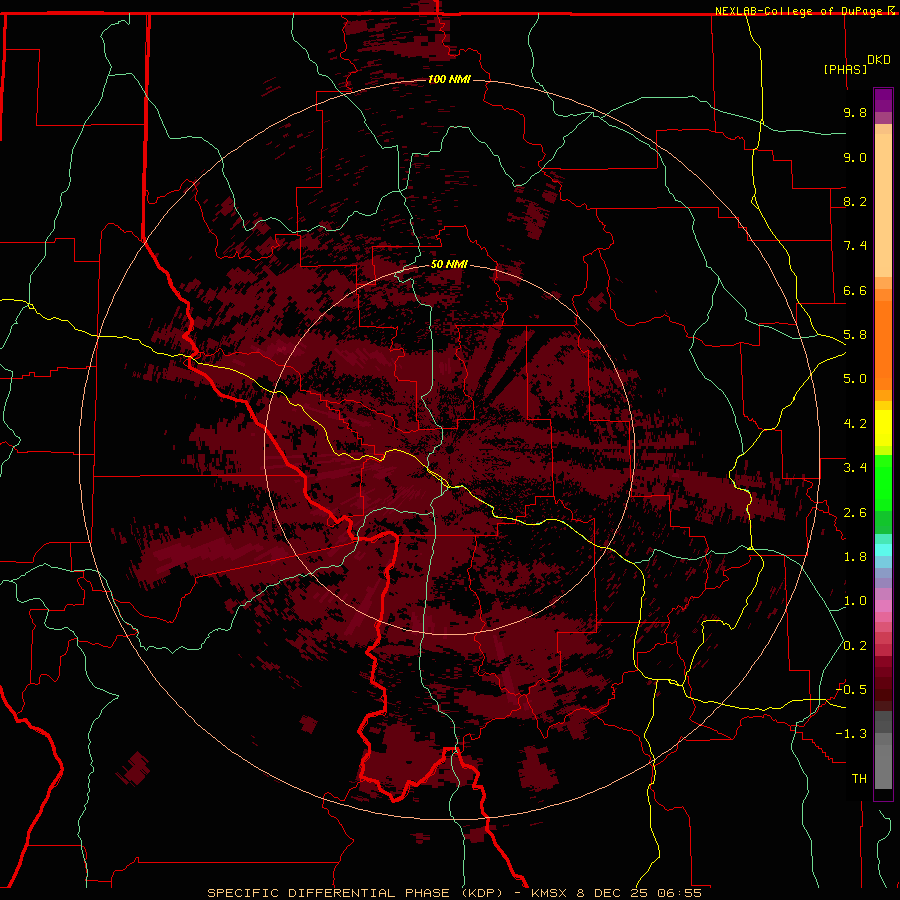This screenshot has width=900, height=900.
Task: Click the [PHAS] legend label
Action: pos(845,69)
